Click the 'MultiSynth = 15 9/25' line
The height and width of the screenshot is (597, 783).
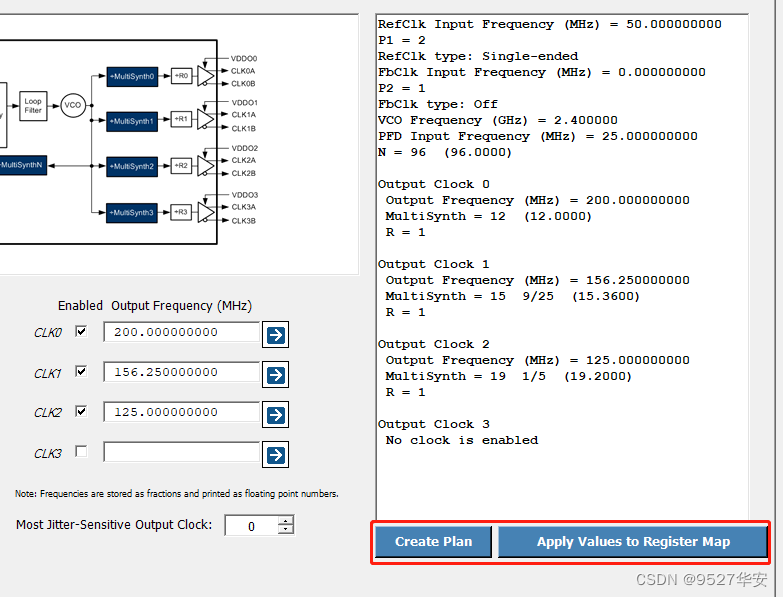512,296
